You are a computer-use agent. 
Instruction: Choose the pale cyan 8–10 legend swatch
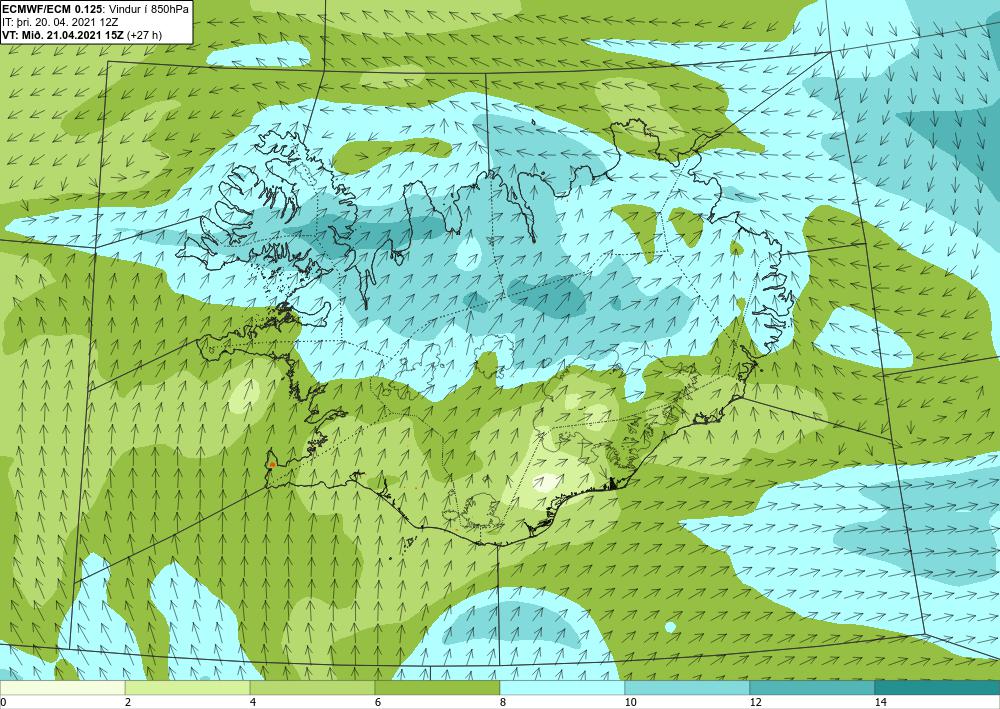coord(562,688)
